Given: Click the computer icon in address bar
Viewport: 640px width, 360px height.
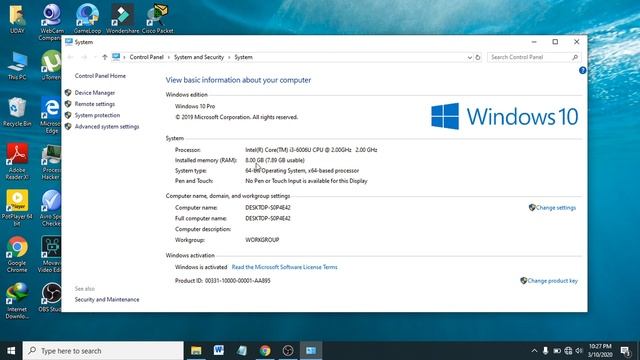Looking at the screenshot, I should [116, 57].
